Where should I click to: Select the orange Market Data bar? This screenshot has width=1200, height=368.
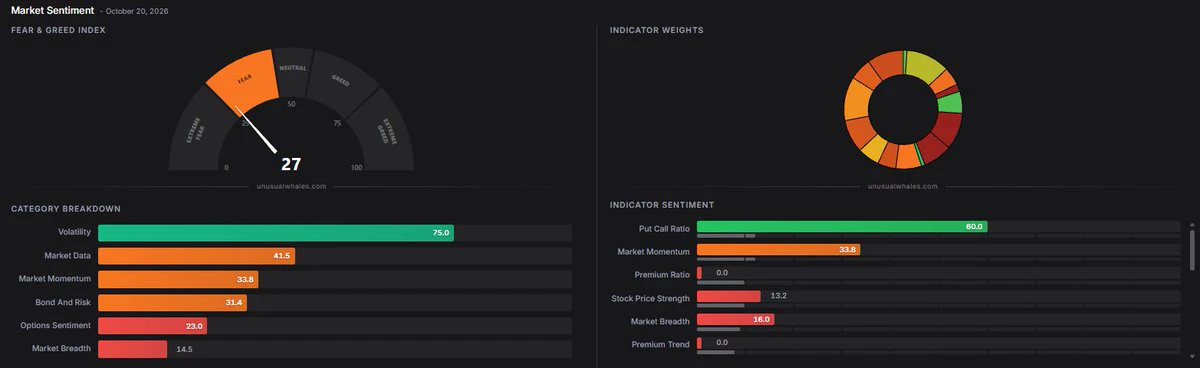click(196, 256)
